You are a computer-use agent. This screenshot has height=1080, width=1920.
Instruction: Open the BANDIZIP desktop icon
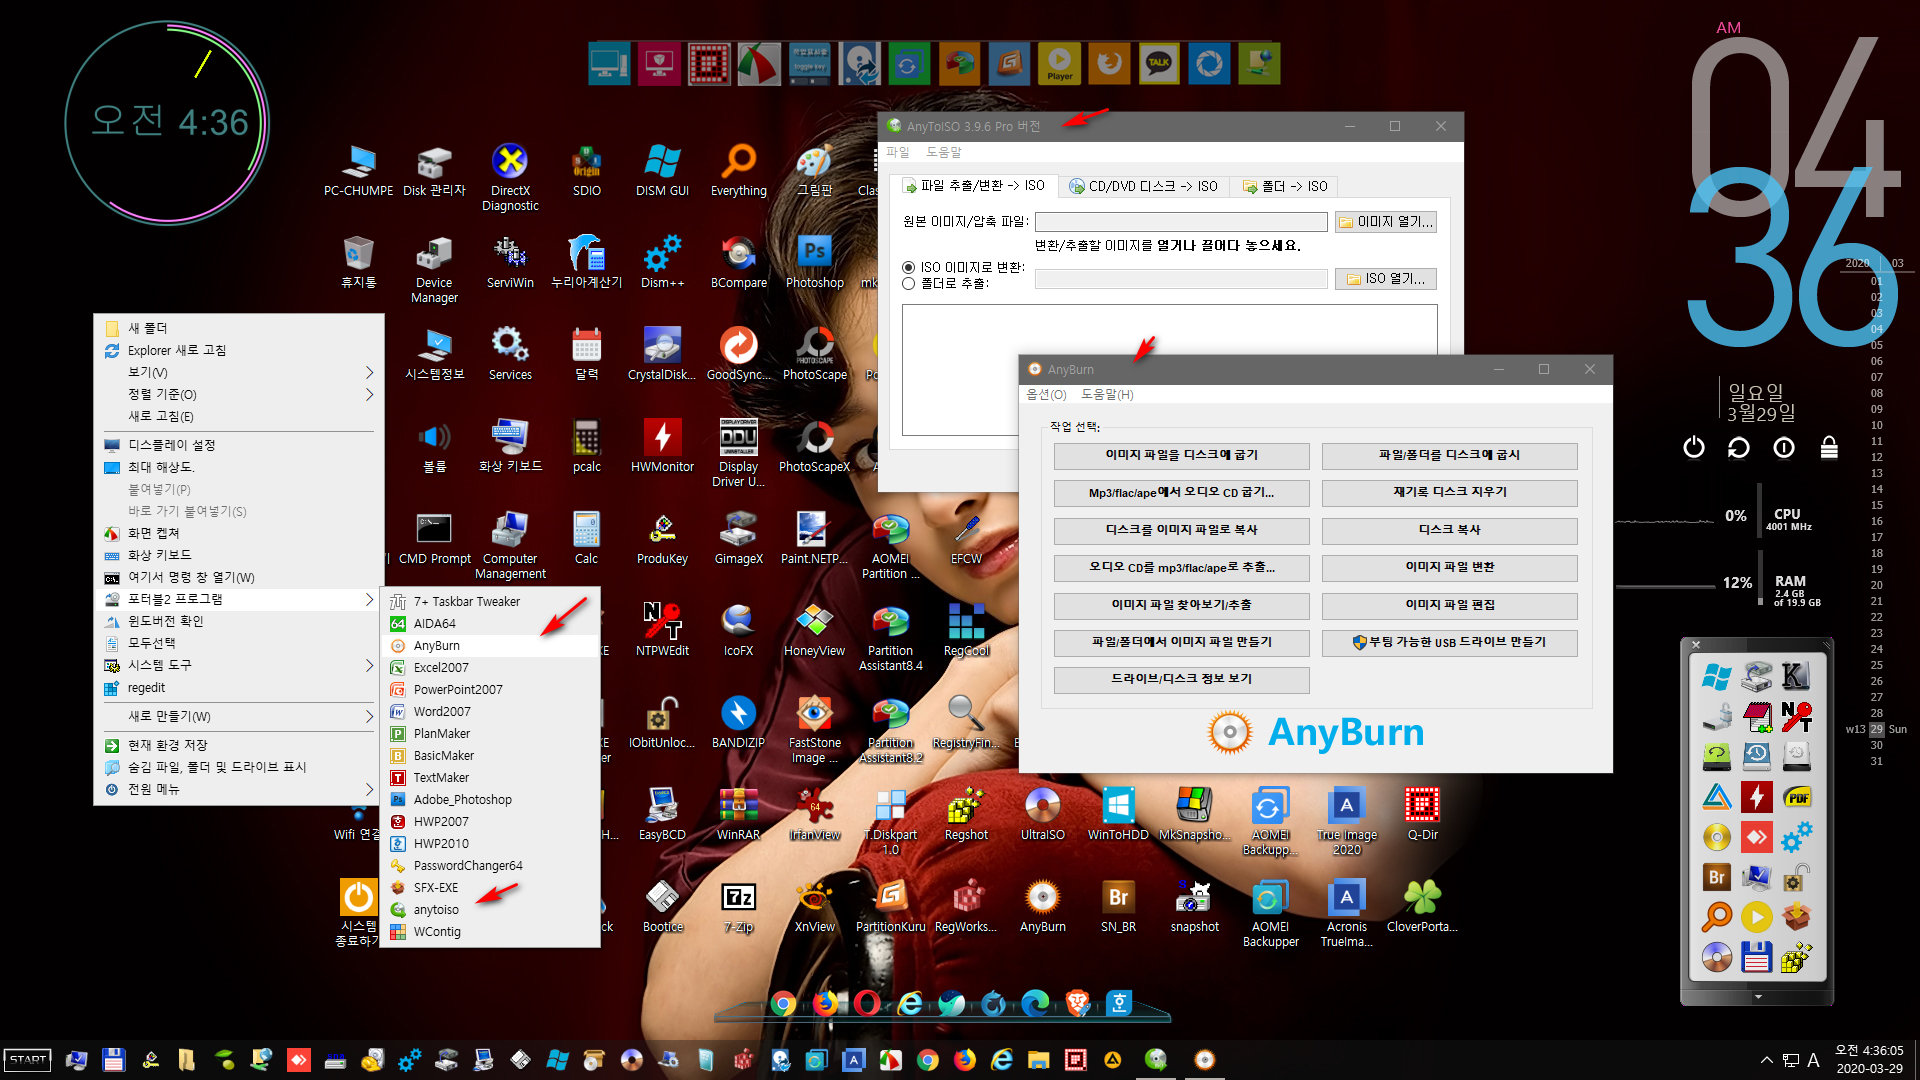(x=738, y=722)
